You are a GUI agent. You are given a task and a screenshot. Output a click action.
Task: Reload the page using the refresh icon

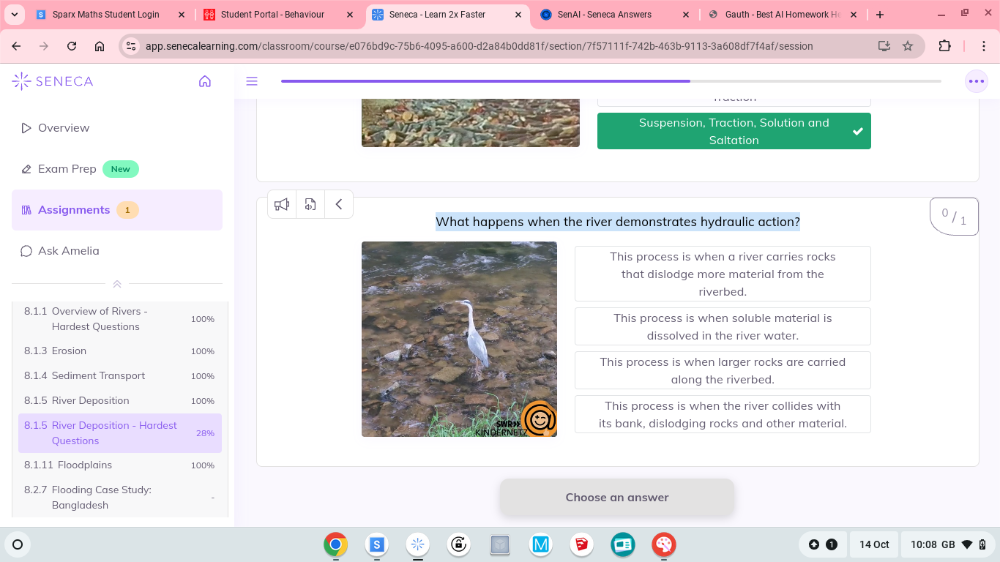click(x=71, y=46)
